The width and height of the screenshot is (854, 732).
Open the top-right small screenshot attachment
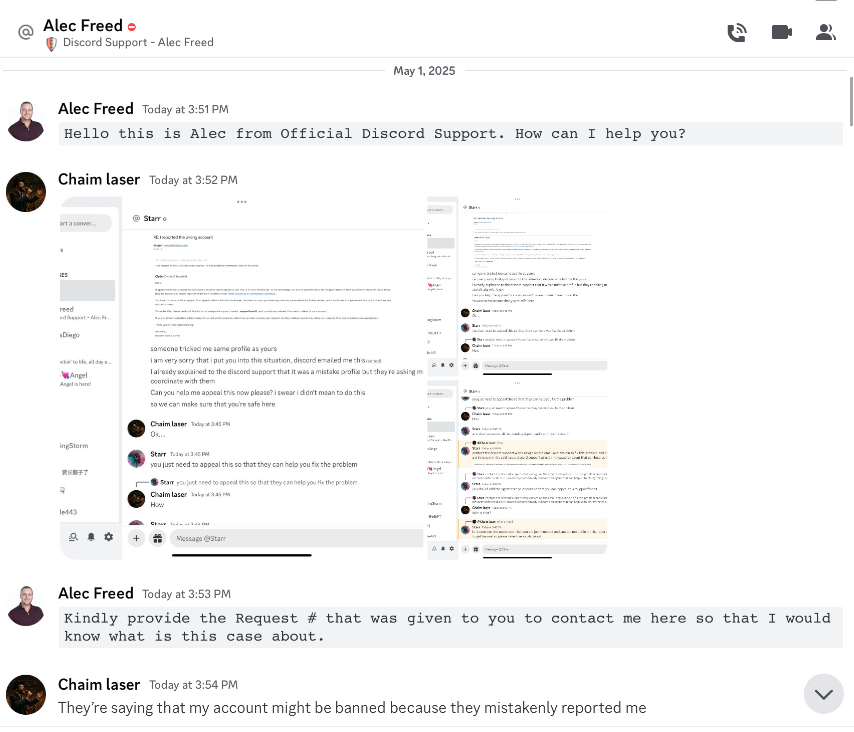[x=517, y=284]
